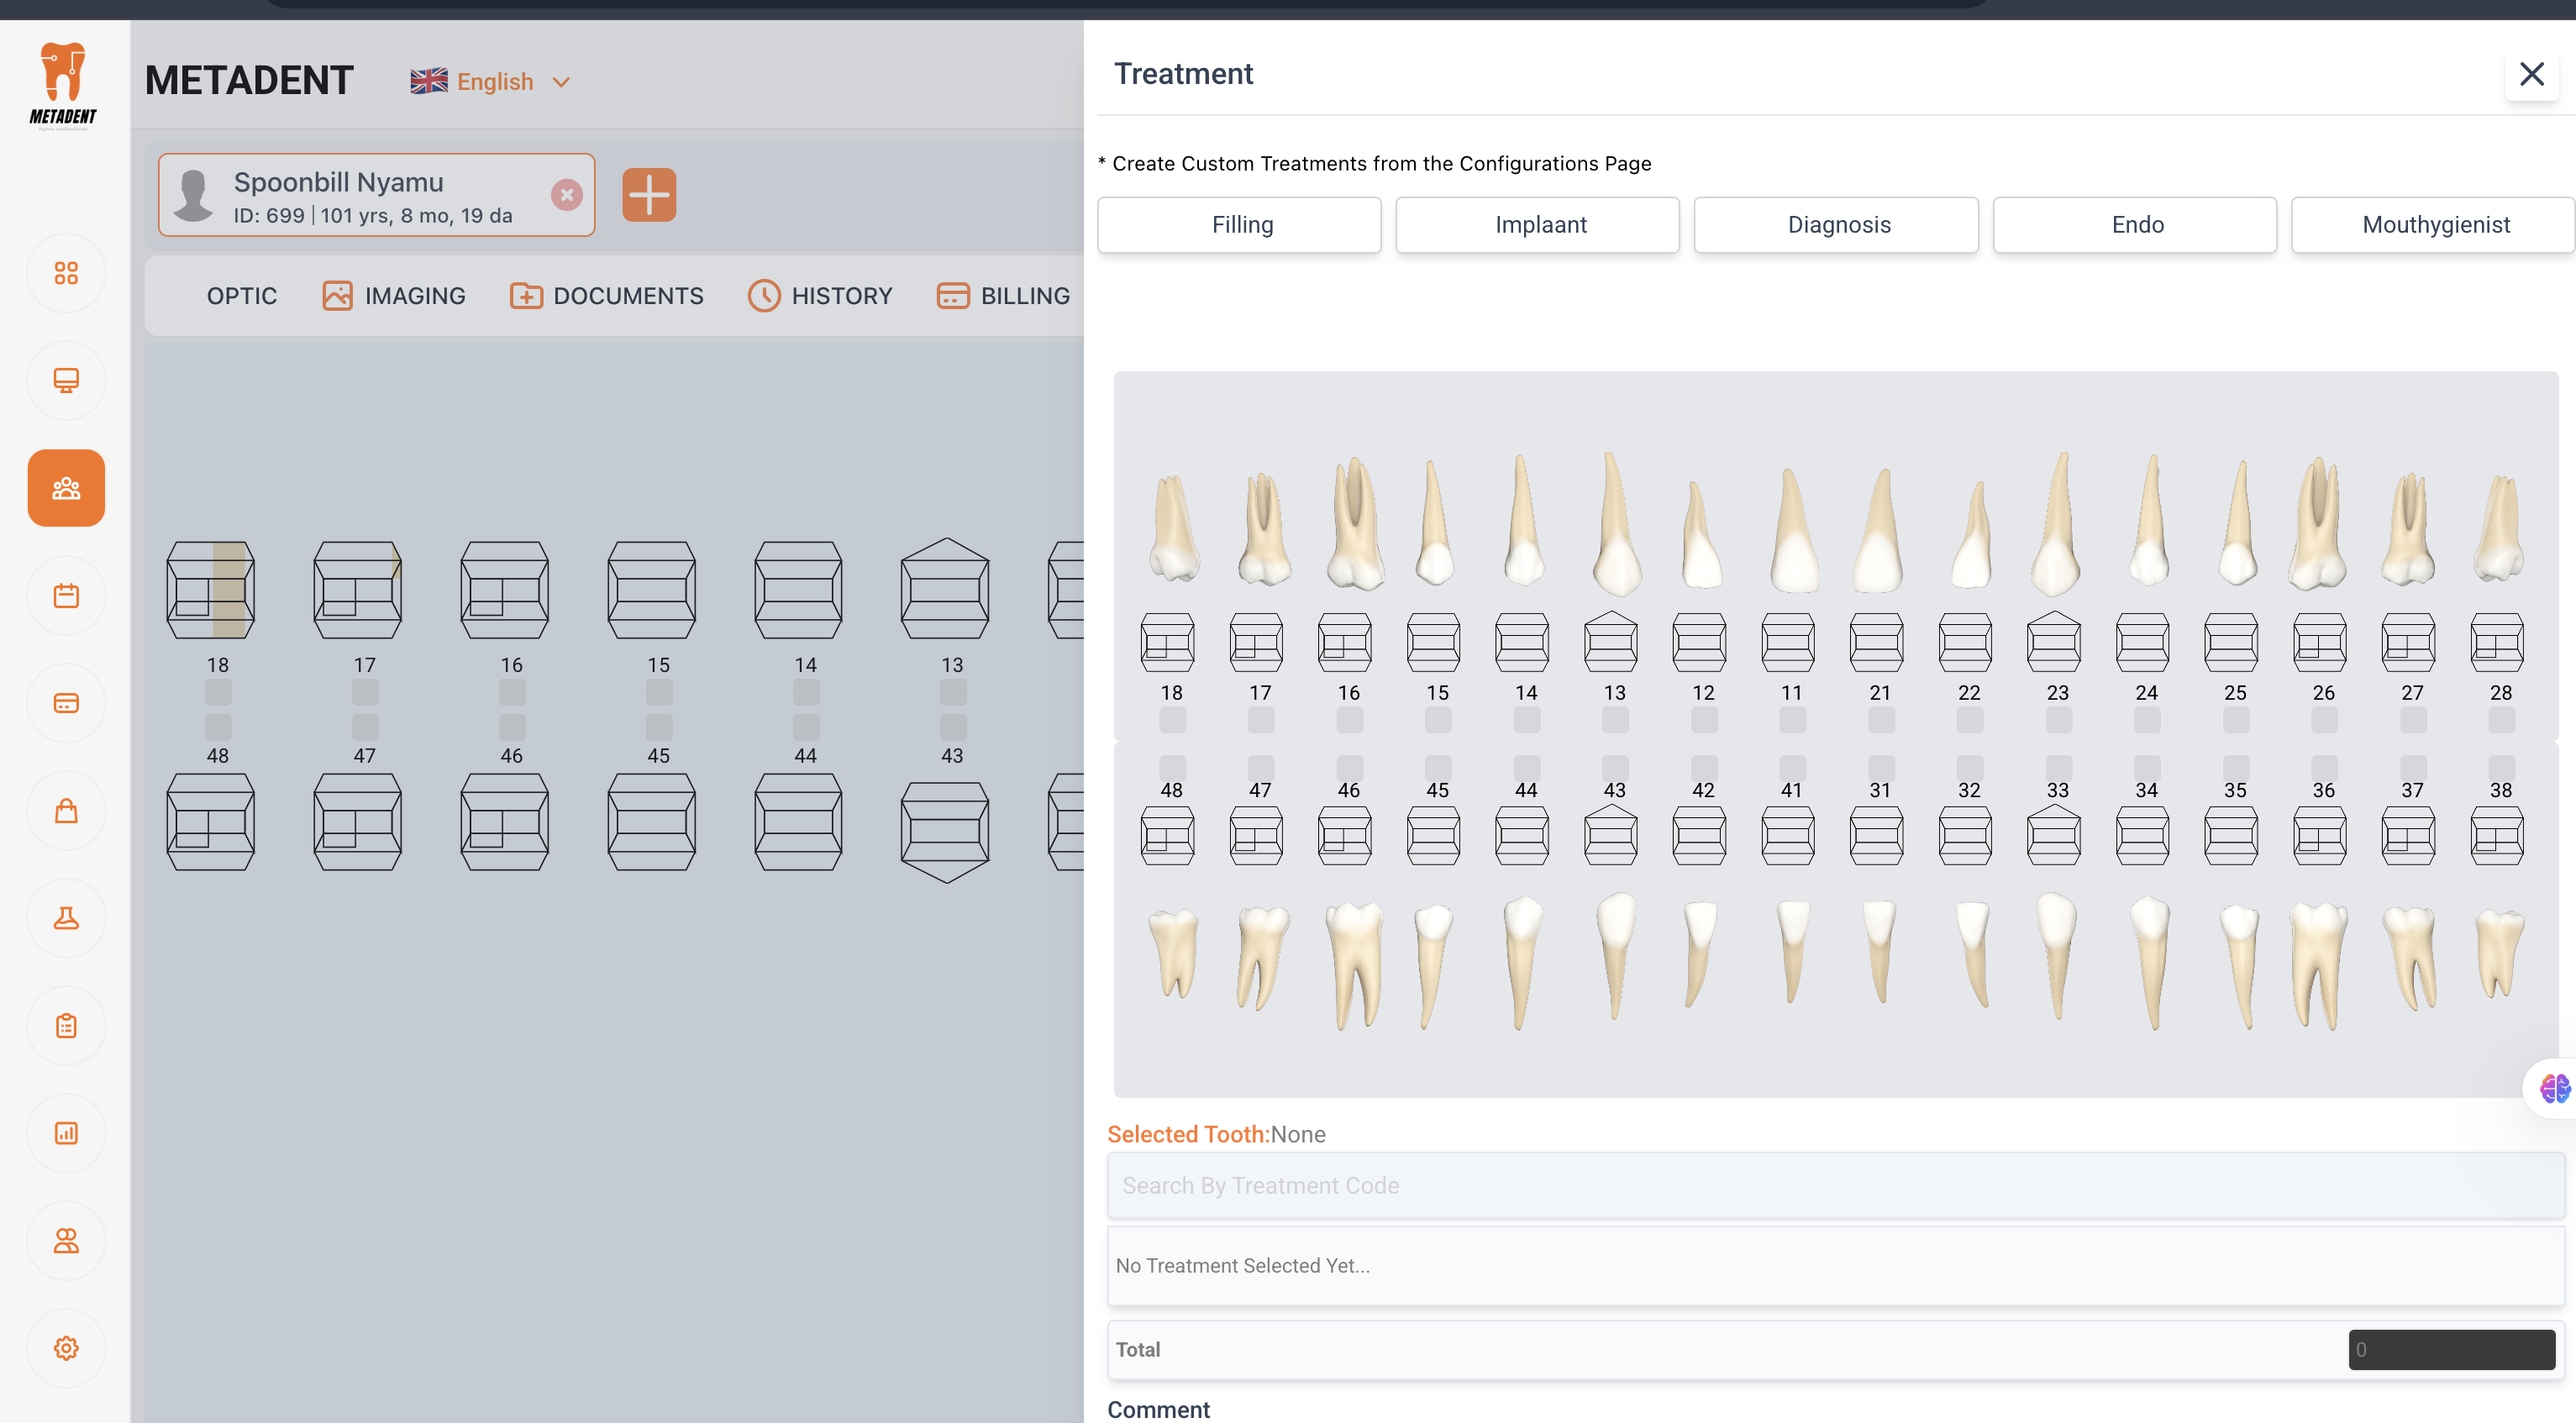Select the Filling treatment button

[x=1240, y=225]
